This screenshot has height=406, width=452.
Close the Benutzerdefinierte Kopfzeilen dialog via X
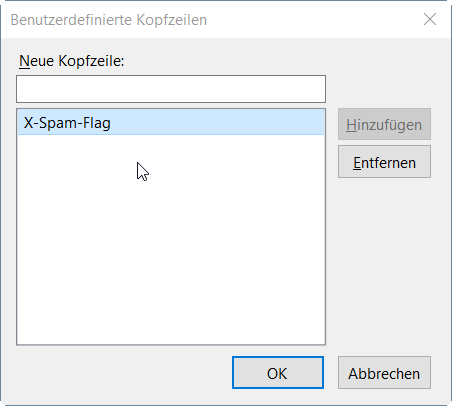coord(430,19)
